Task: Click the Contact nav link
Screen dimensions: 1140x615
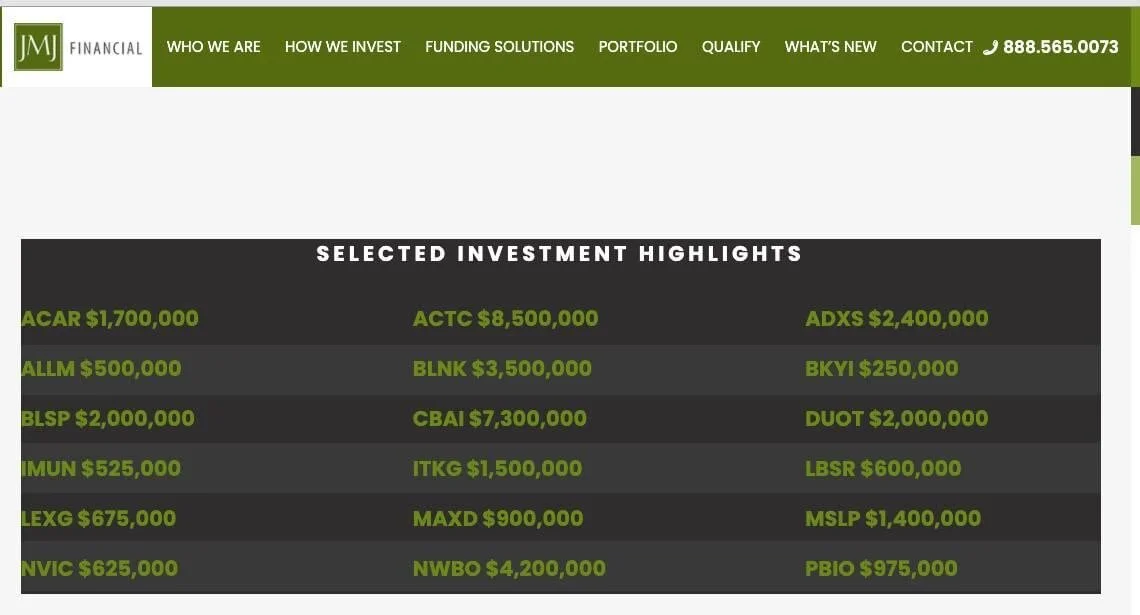Action: (936, 47)
